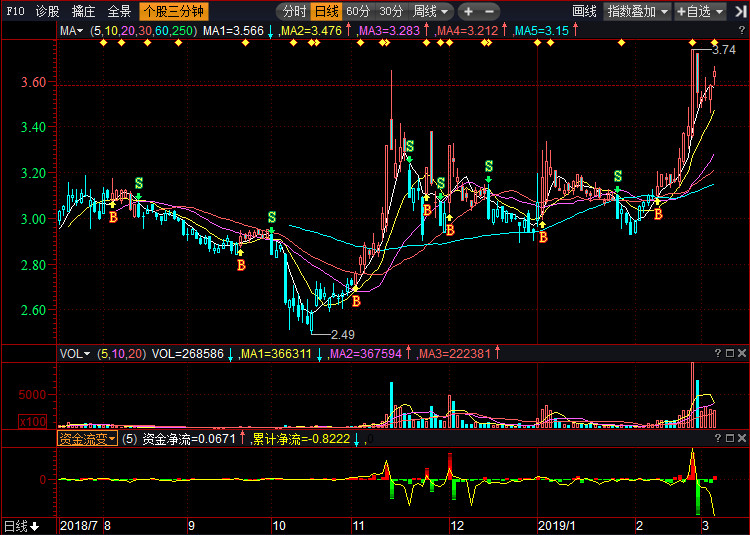Click the B buy signal under the 2.49 low
The image size is (750, 535).
point(356,302)
